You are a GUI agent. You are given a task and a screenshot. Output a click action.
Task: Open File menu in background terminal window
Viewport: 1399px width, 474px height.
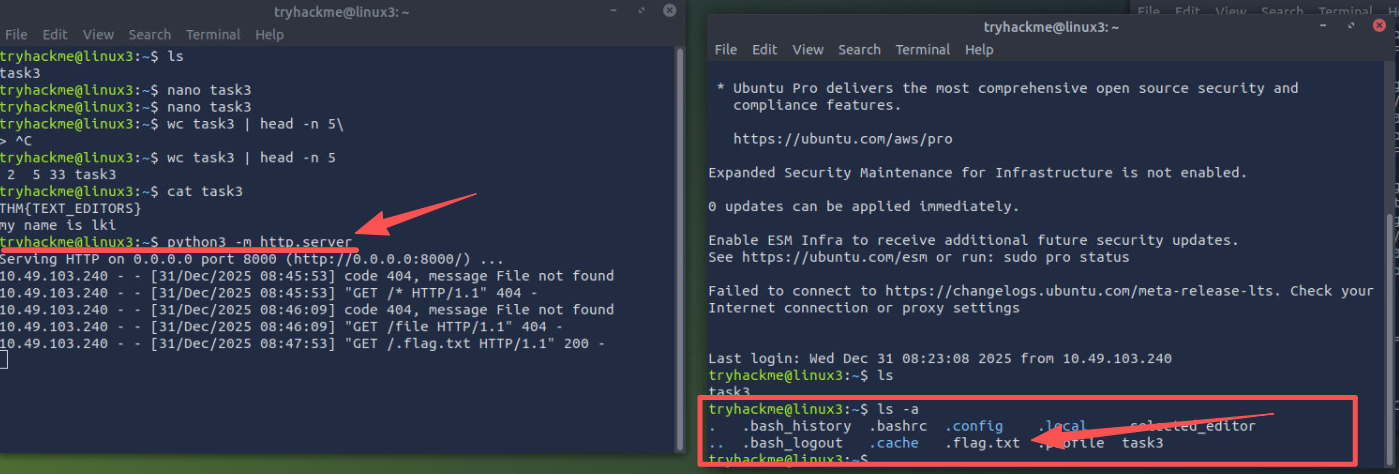pos(1149,11)
